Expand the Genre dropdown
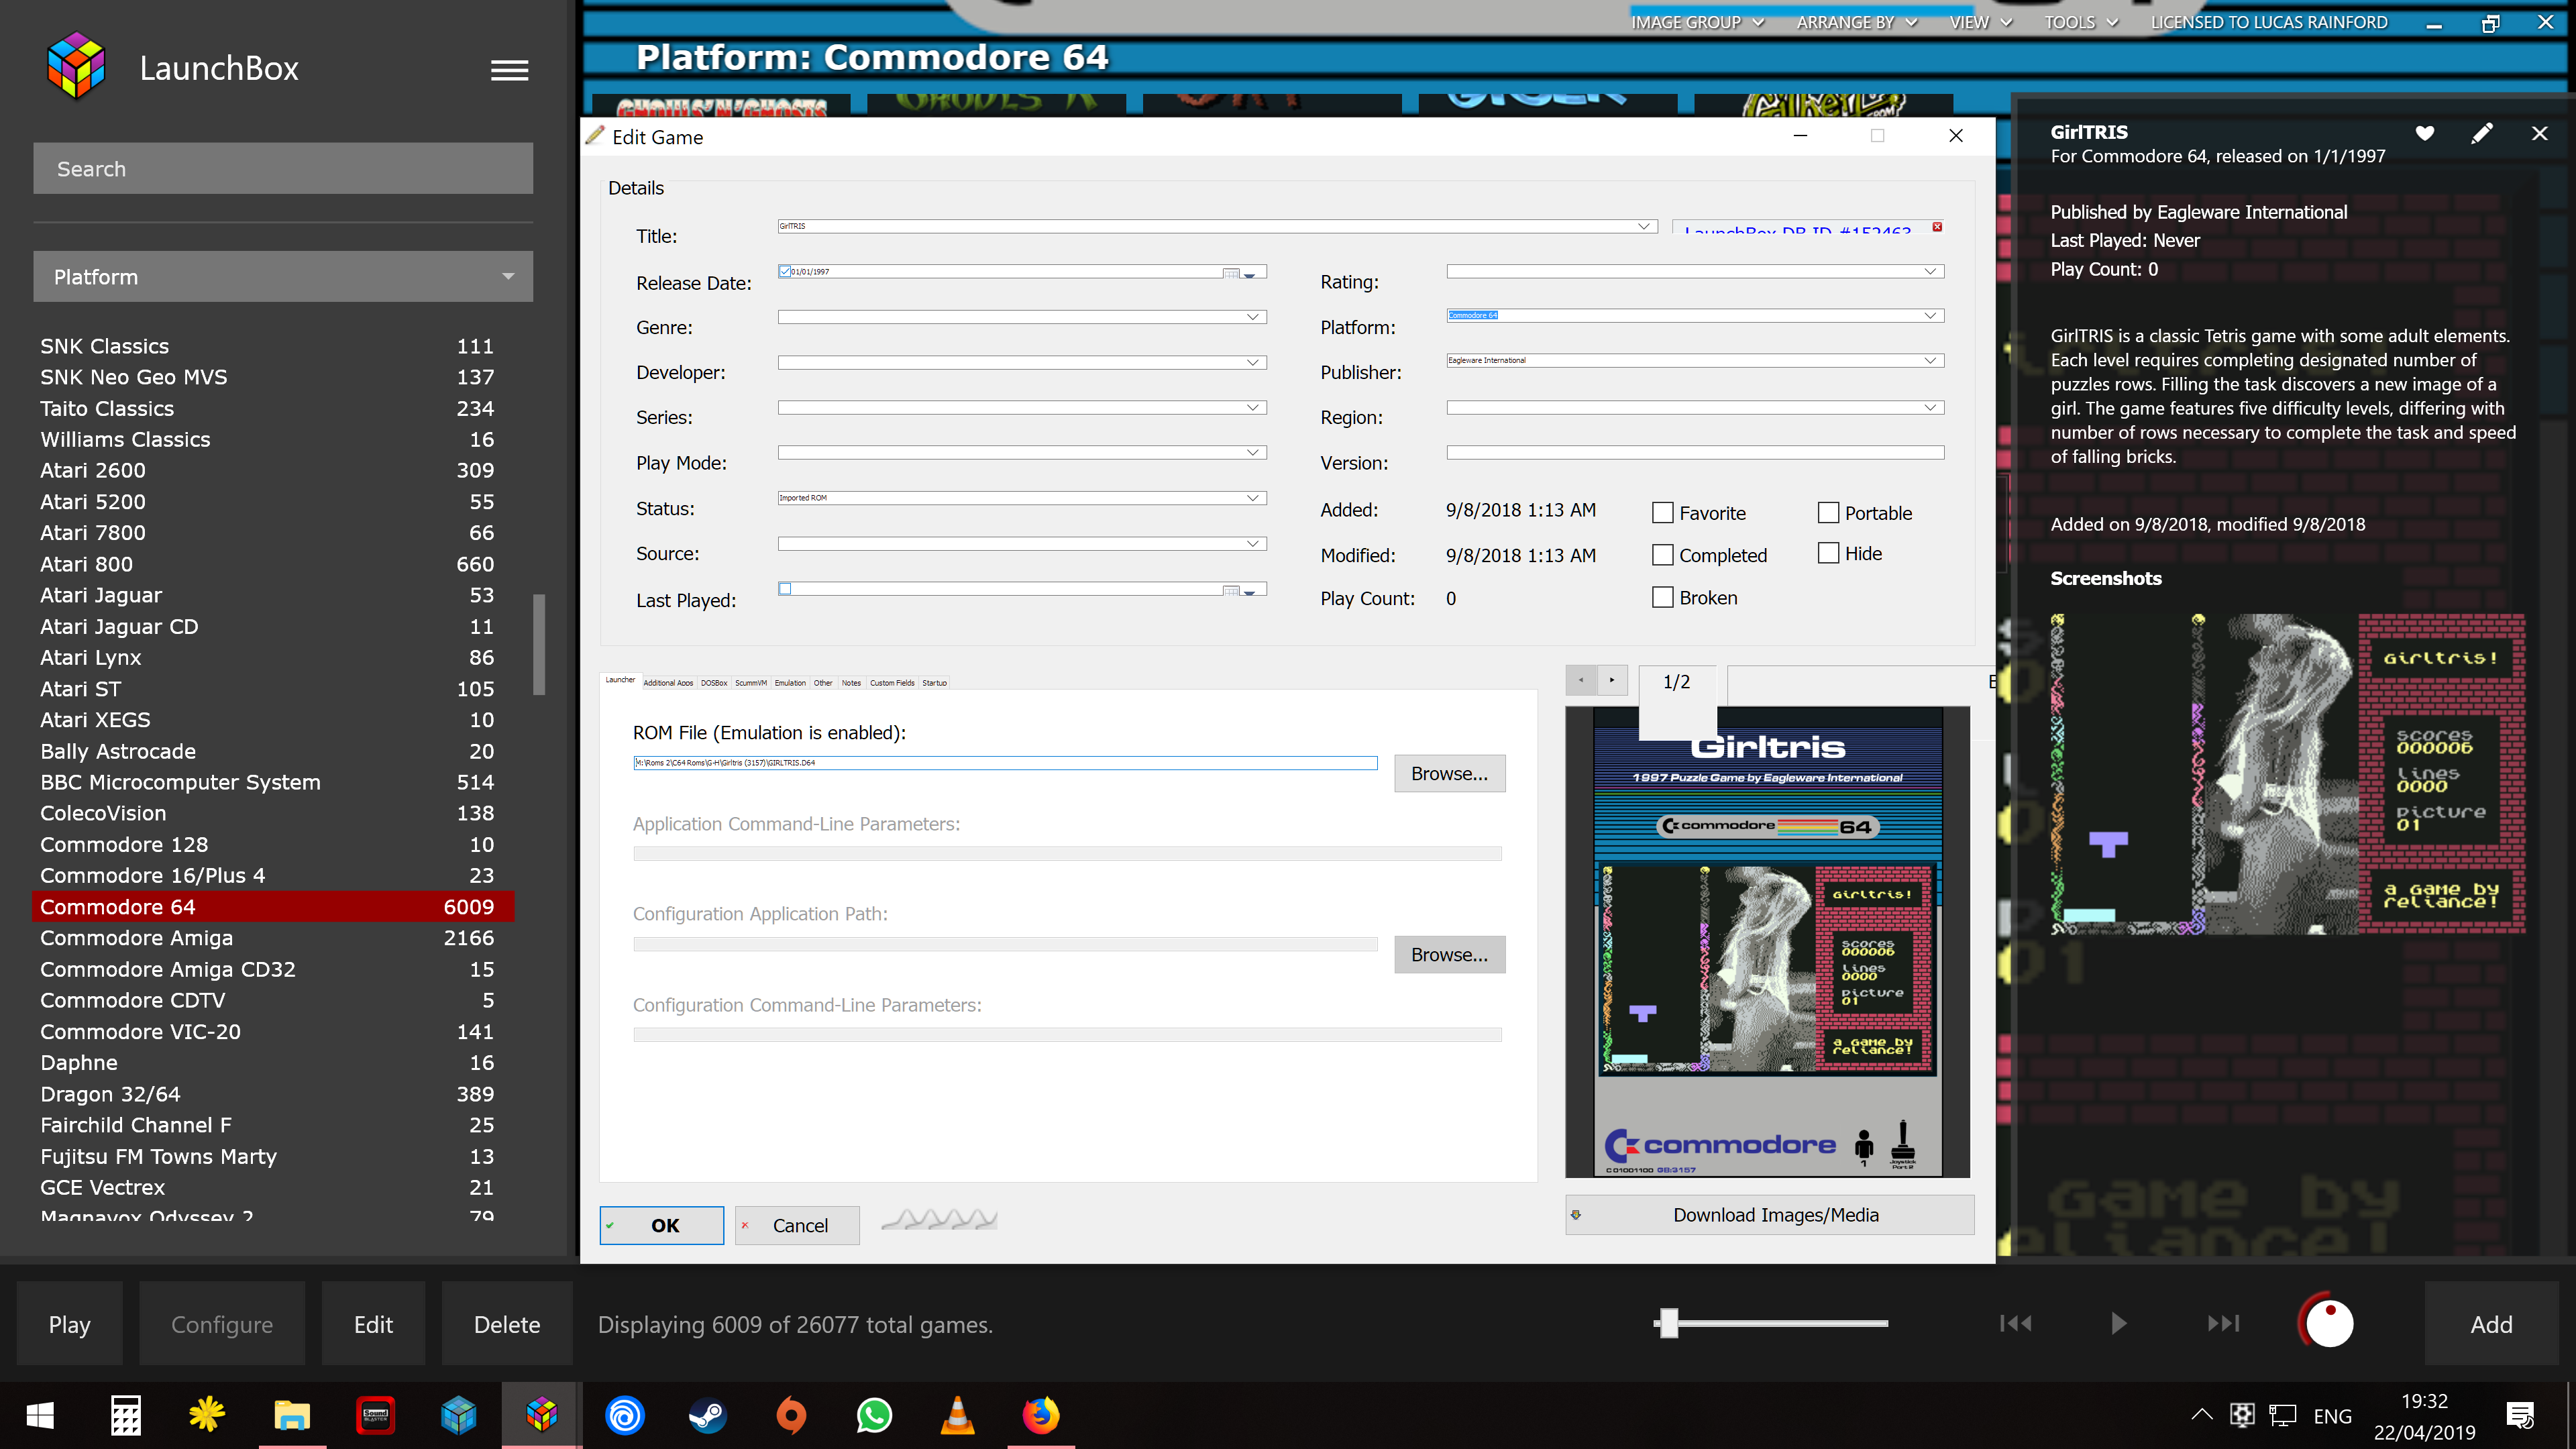The image size is (2576, 1449). pos(1252,317)
